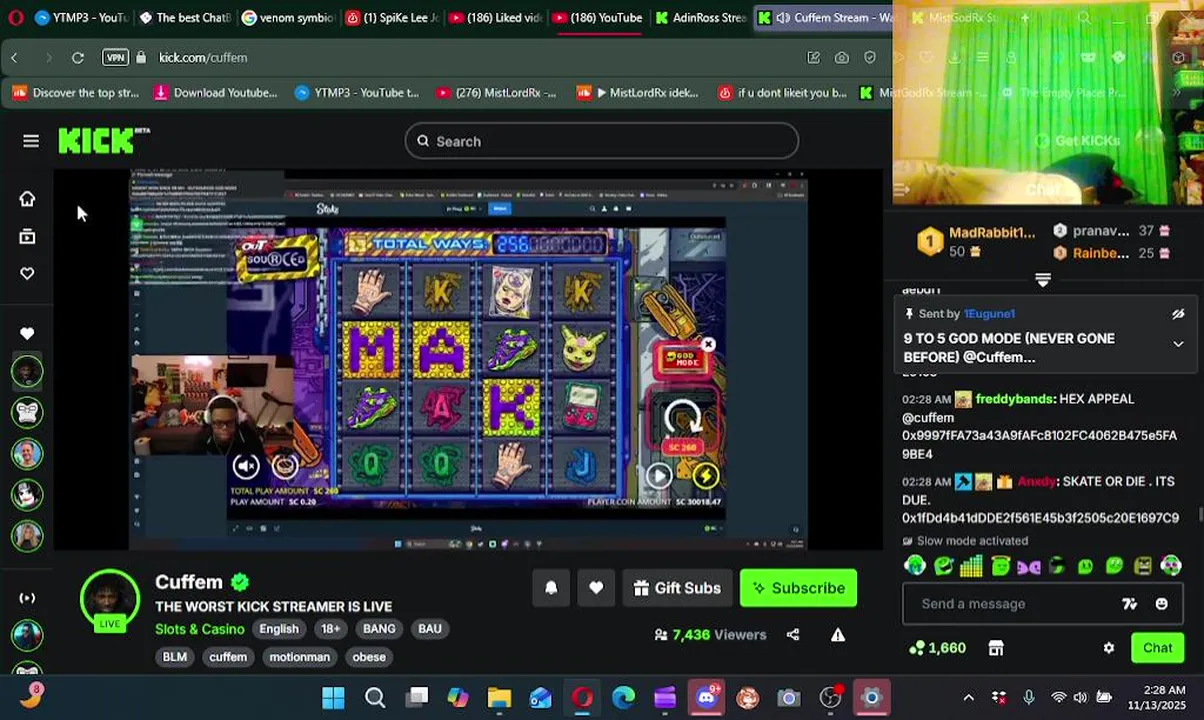The height and width of the screenshot is (720, 1204).
Task: Toggle the VPN badge in address bar
Action: [116, 57]
